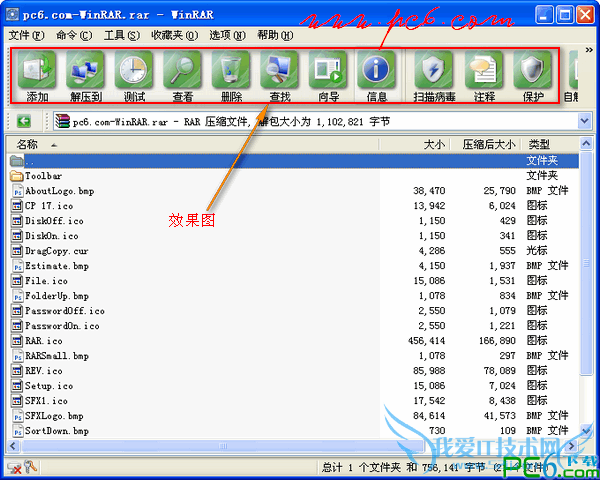Open the 工具(S) menu
600x480 pixels.
122,36
